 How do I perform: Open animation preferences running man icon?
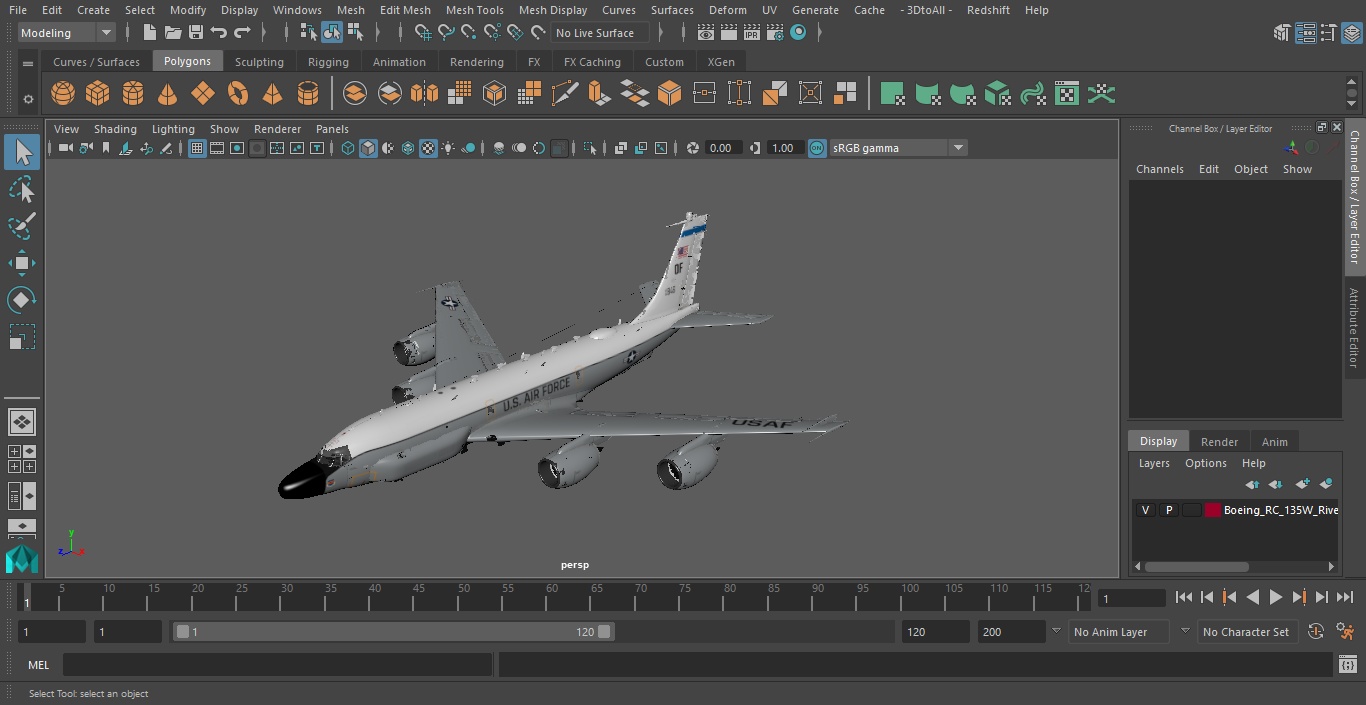click(1345, 632)
